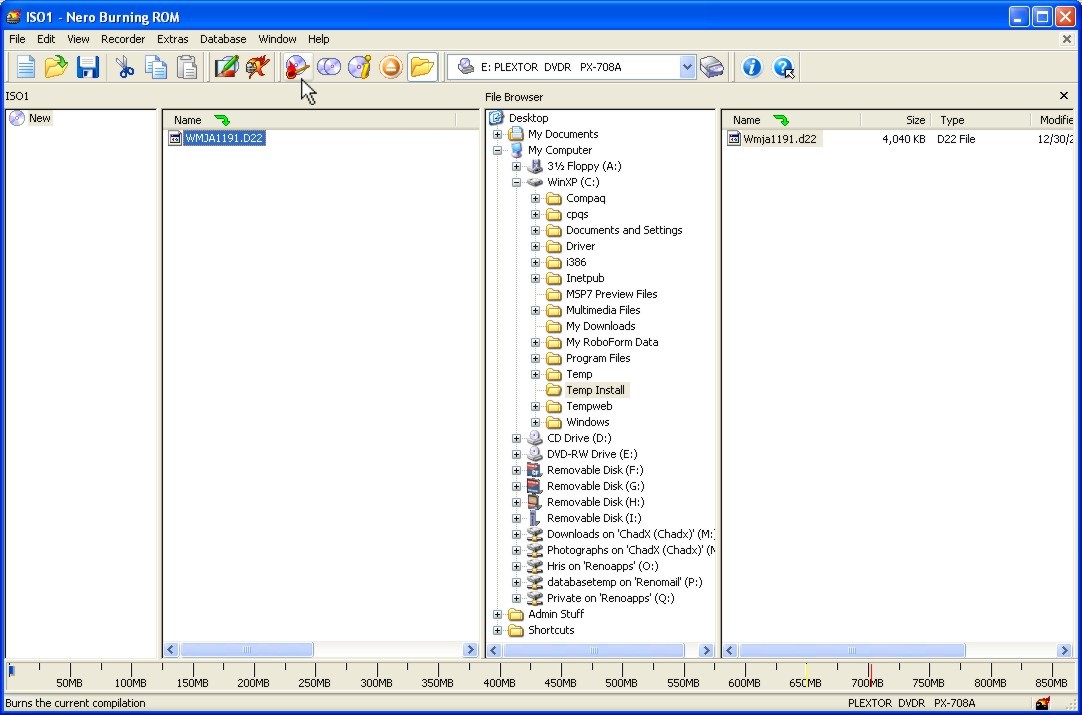Open the Window menu

pyautogui.click(x=277, y=39)
